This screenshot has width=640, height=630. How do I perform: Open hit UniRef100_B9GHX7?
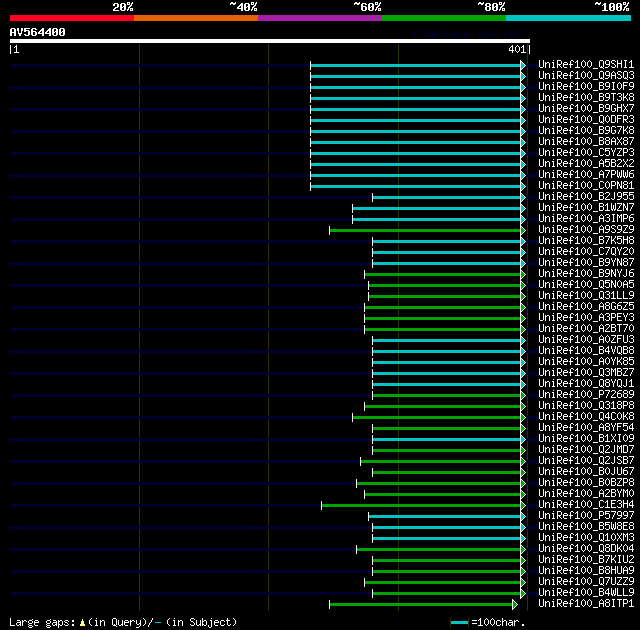[x=586, y=109]
